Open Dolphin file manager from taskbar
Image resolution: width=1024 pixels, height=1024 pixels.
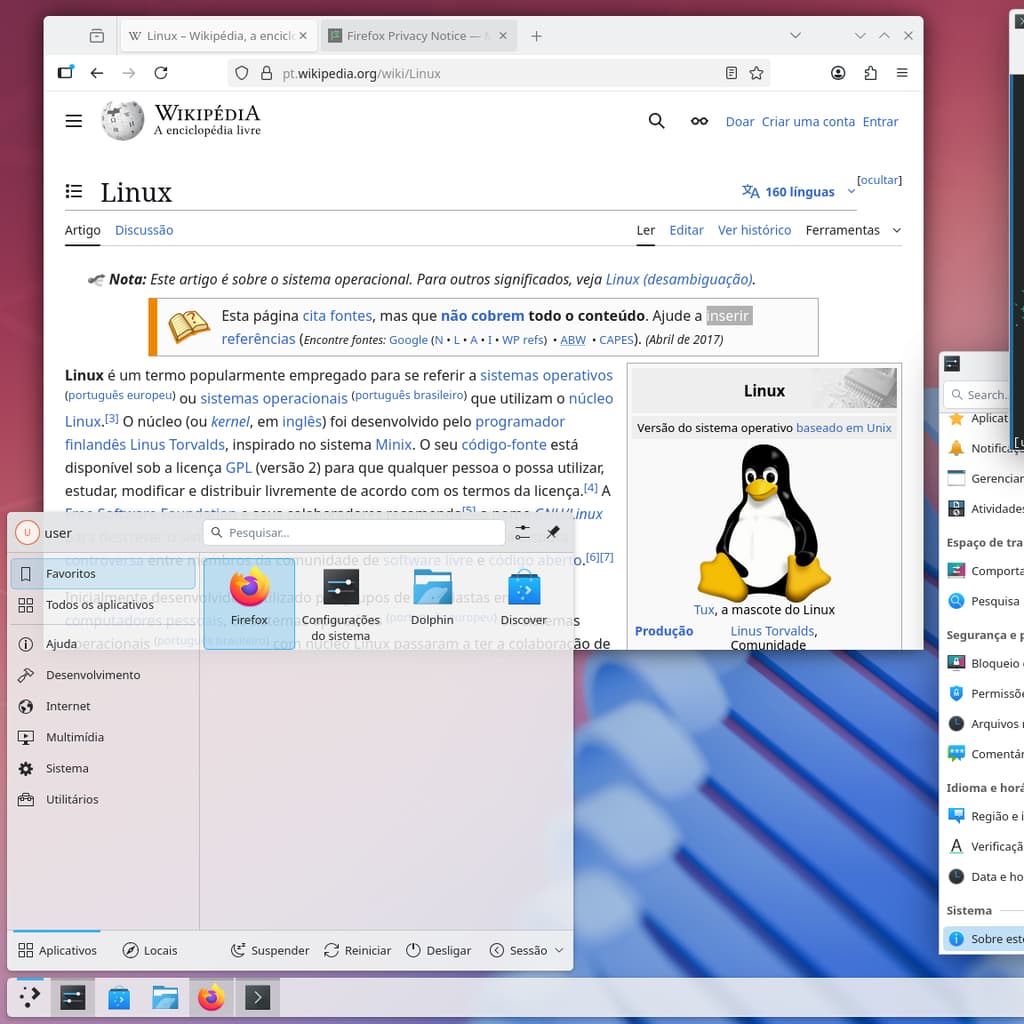tap(165, 997)
